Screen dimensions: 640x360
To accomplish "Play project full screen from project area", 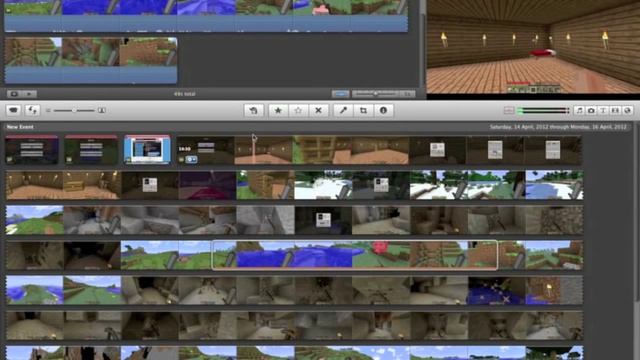I will pos(14,94).
